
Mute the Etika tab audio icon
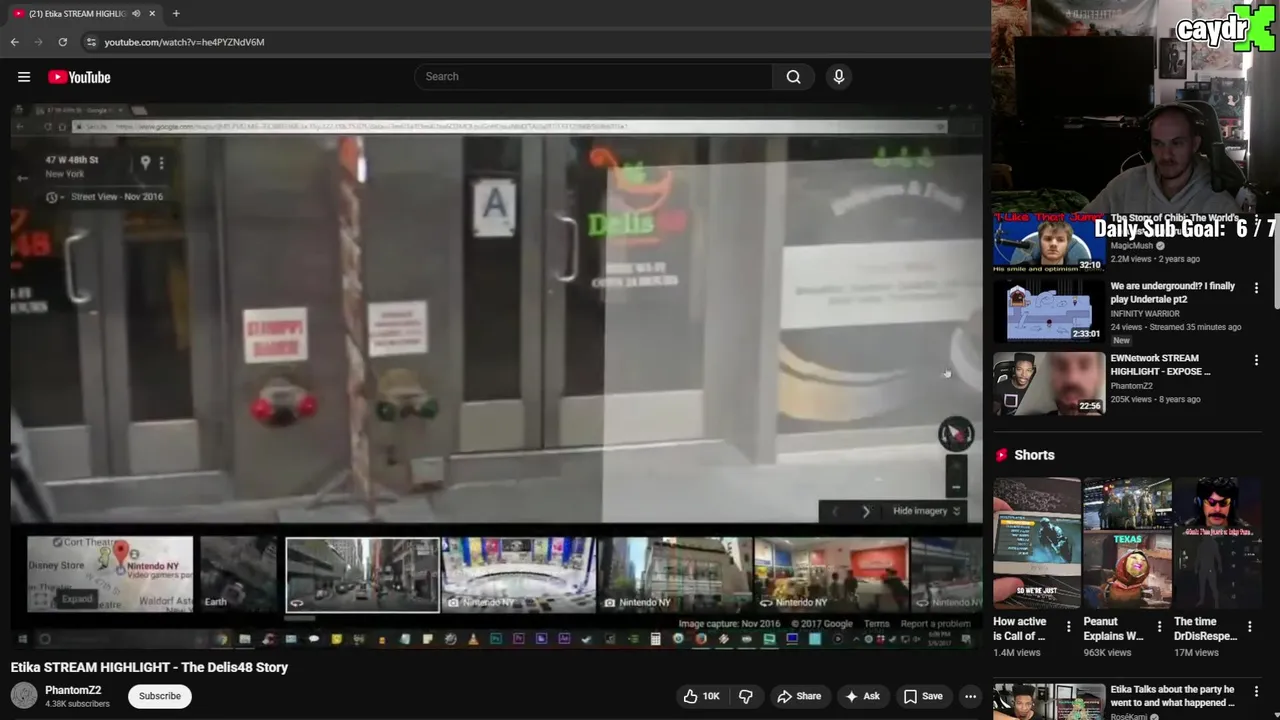pos(136,14)
